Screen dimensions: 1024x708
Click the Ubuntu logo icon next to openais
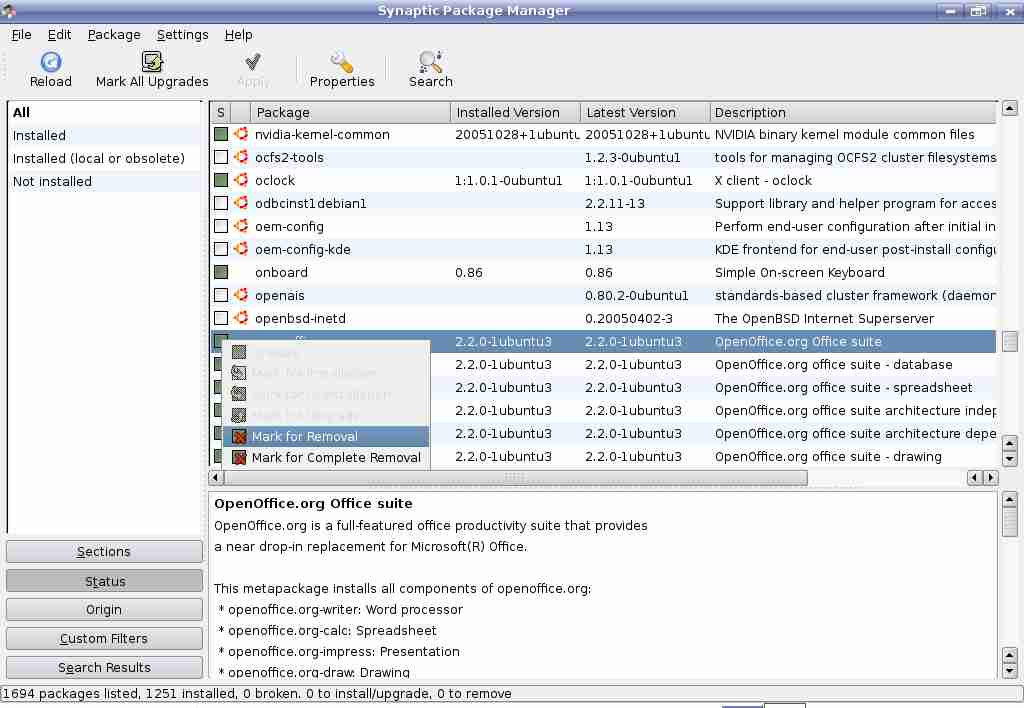coord(241,295)
